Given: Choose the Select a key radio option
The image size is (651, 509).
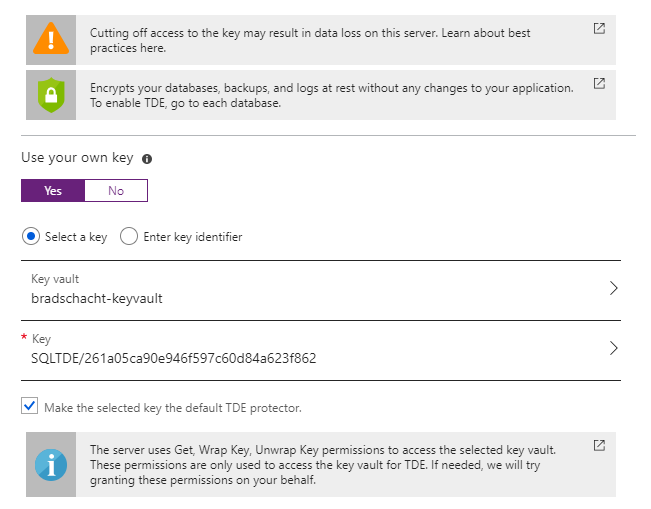Looking at the screenshot, I should pyautogui.click(x=31, y=237).
